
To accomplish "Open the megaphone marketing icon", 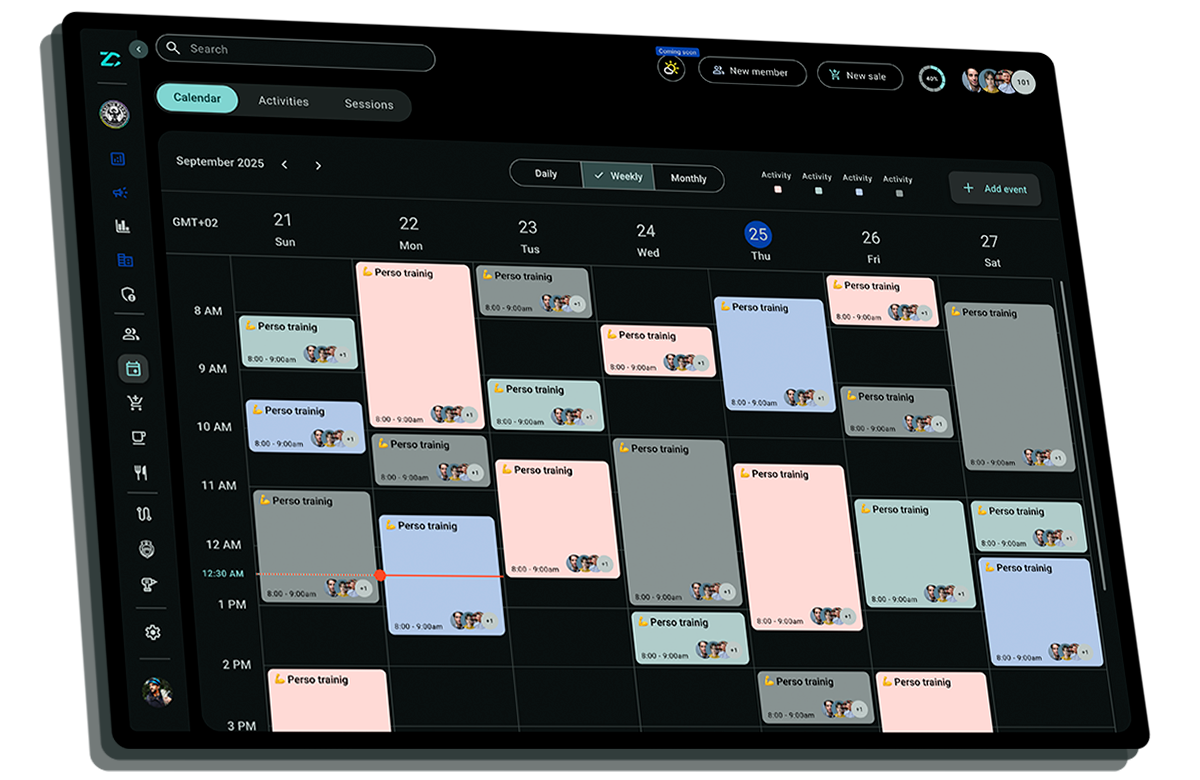I will tap(121, 192).
